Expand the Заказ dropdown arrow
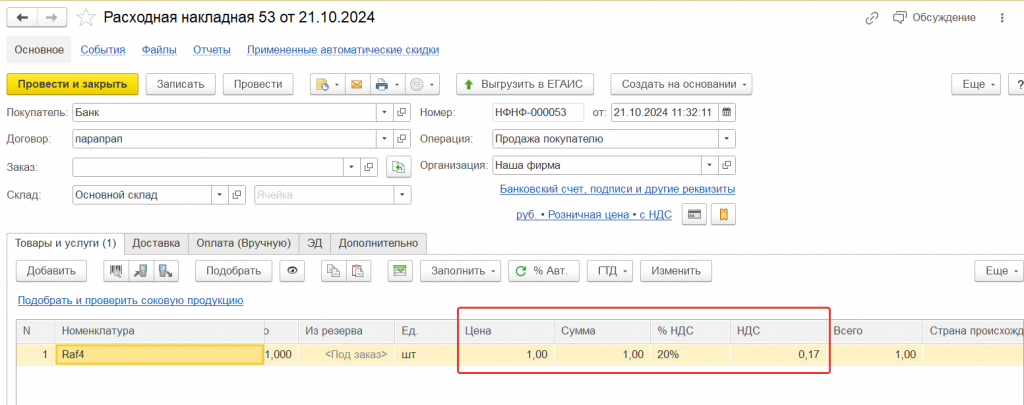 coord(353,167)
